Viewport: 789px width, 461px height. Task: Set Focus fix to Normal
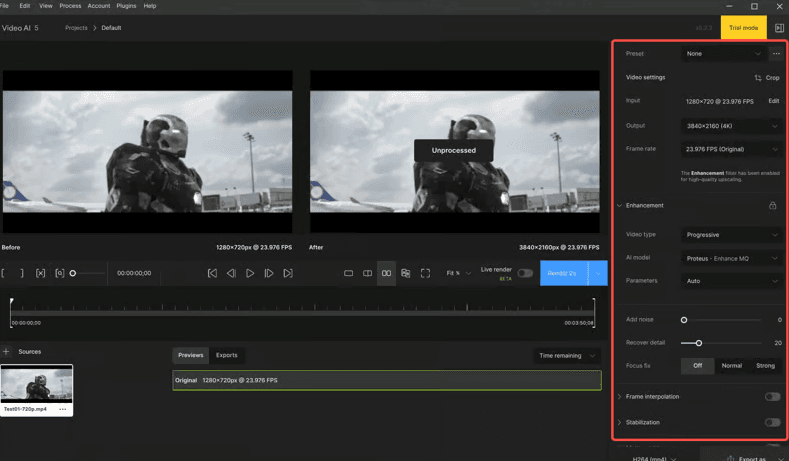[x=732, y=366]
